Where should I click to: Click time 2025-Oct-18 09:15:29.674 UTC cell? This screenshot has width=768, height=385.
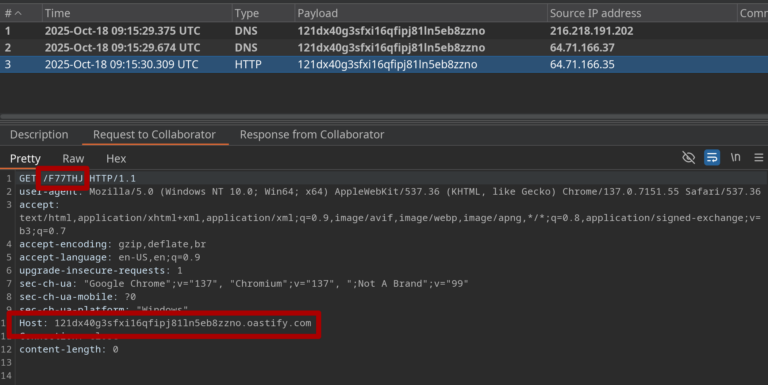(x=122, y=48)
